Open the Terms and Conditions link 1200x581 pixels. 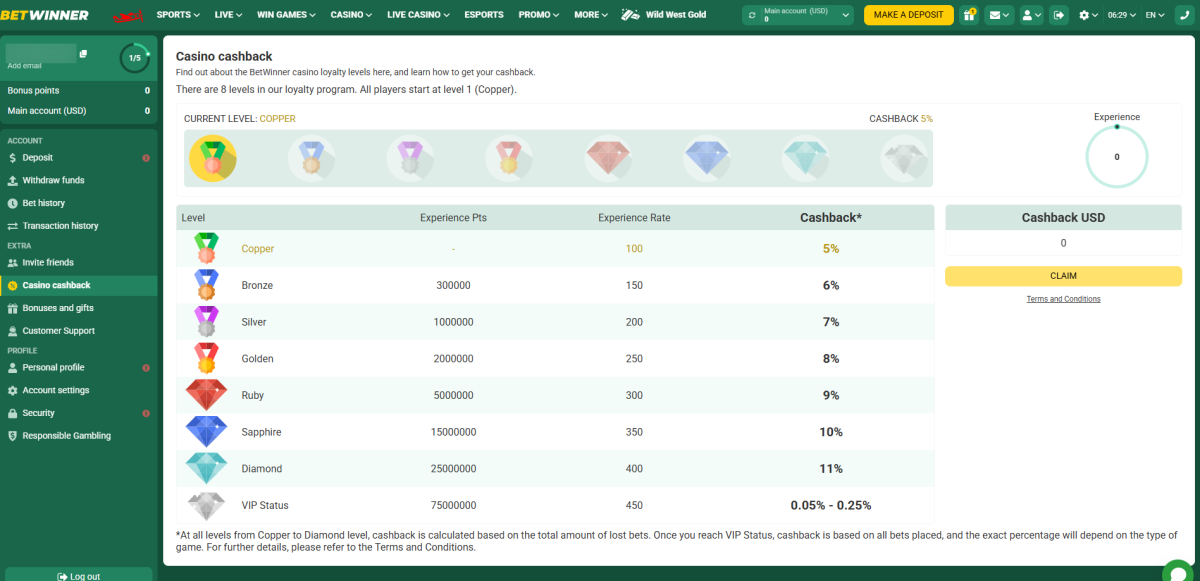click(1063, 299)
